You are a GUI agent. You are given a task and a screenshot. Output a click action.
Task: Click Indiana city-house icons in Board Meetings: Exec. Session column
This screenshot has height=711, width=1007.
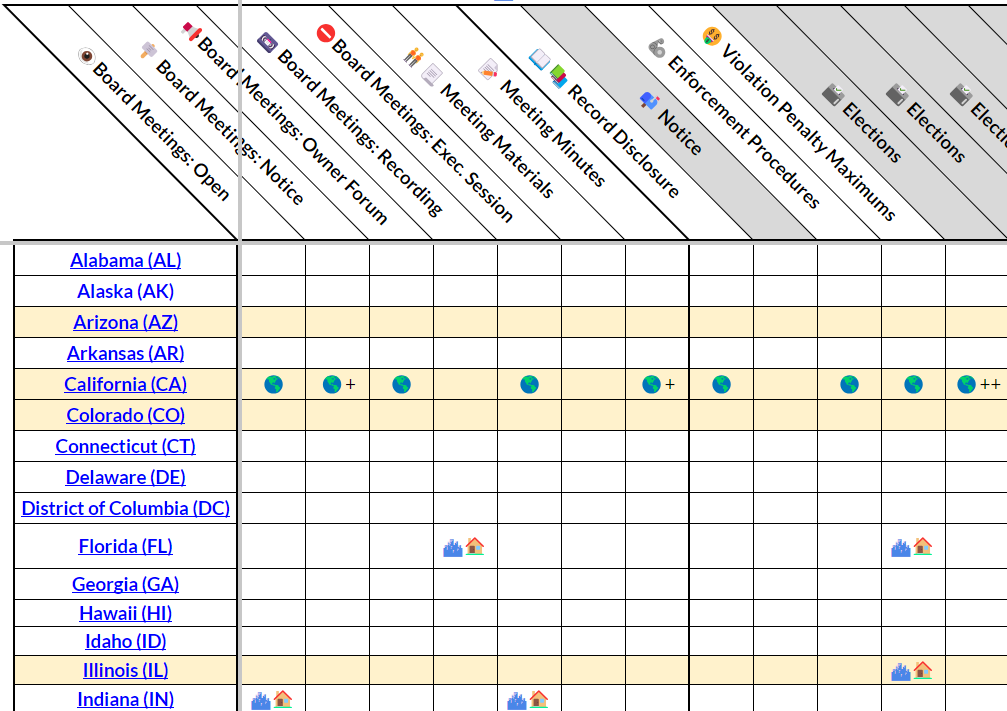[x=528, y=699]
